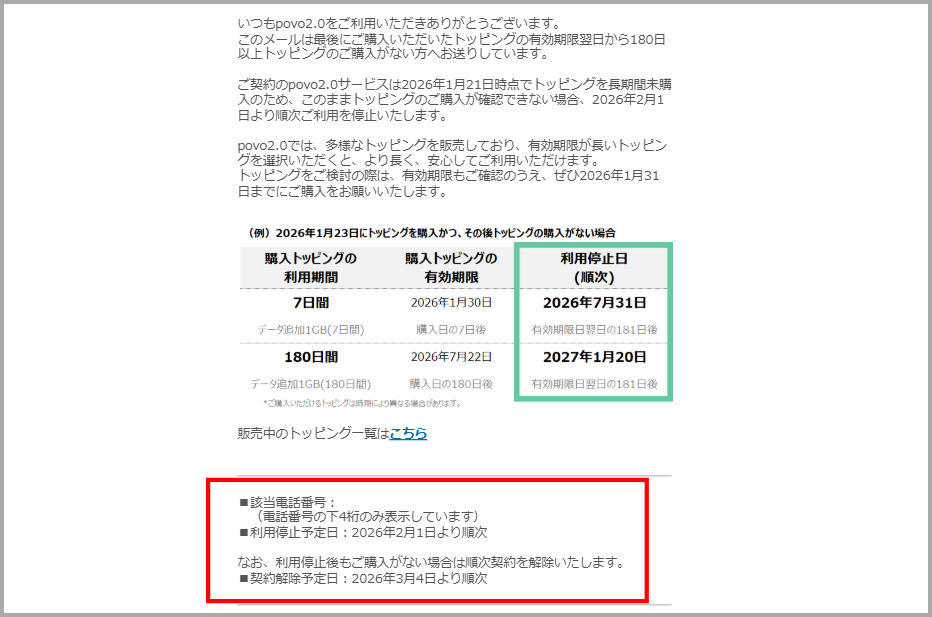Click the 利用停止予定日 line
The image size is (932, 617).
362,532
